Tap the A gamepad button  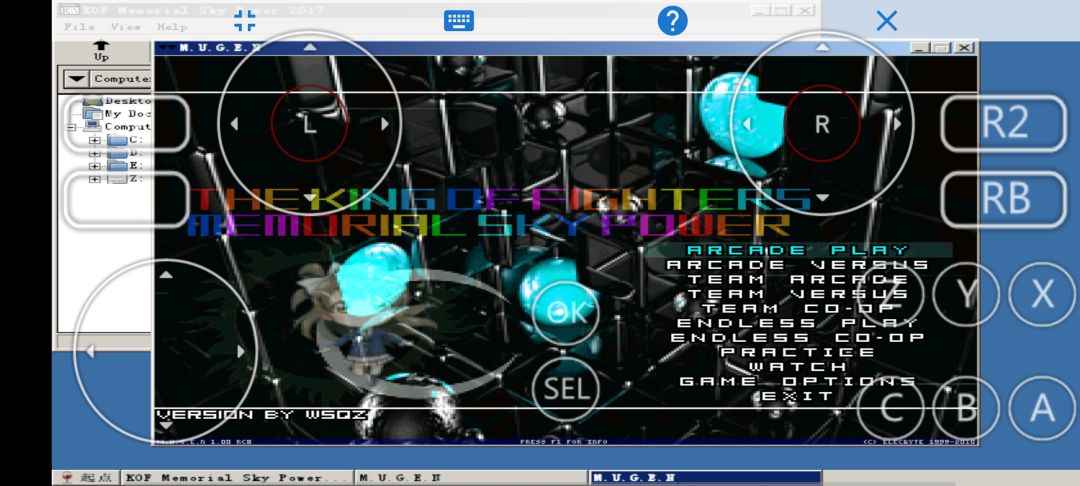pyautogui.click(x=1042, y=409)
